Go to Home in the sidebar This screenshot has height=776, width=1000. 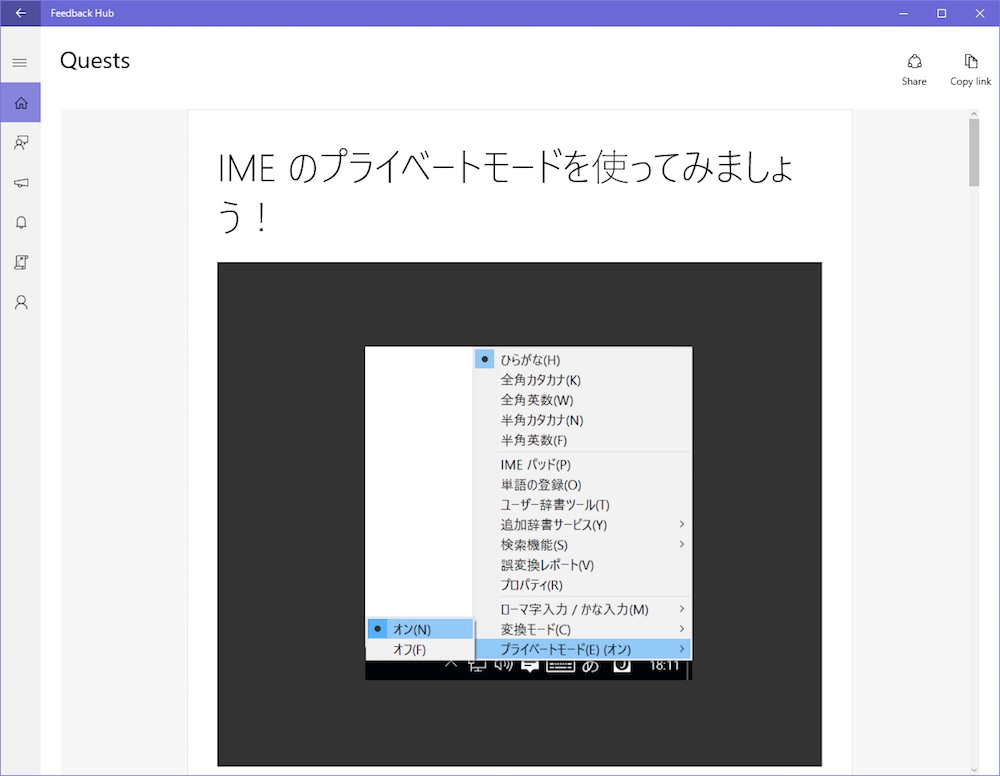tap(20, 103)
